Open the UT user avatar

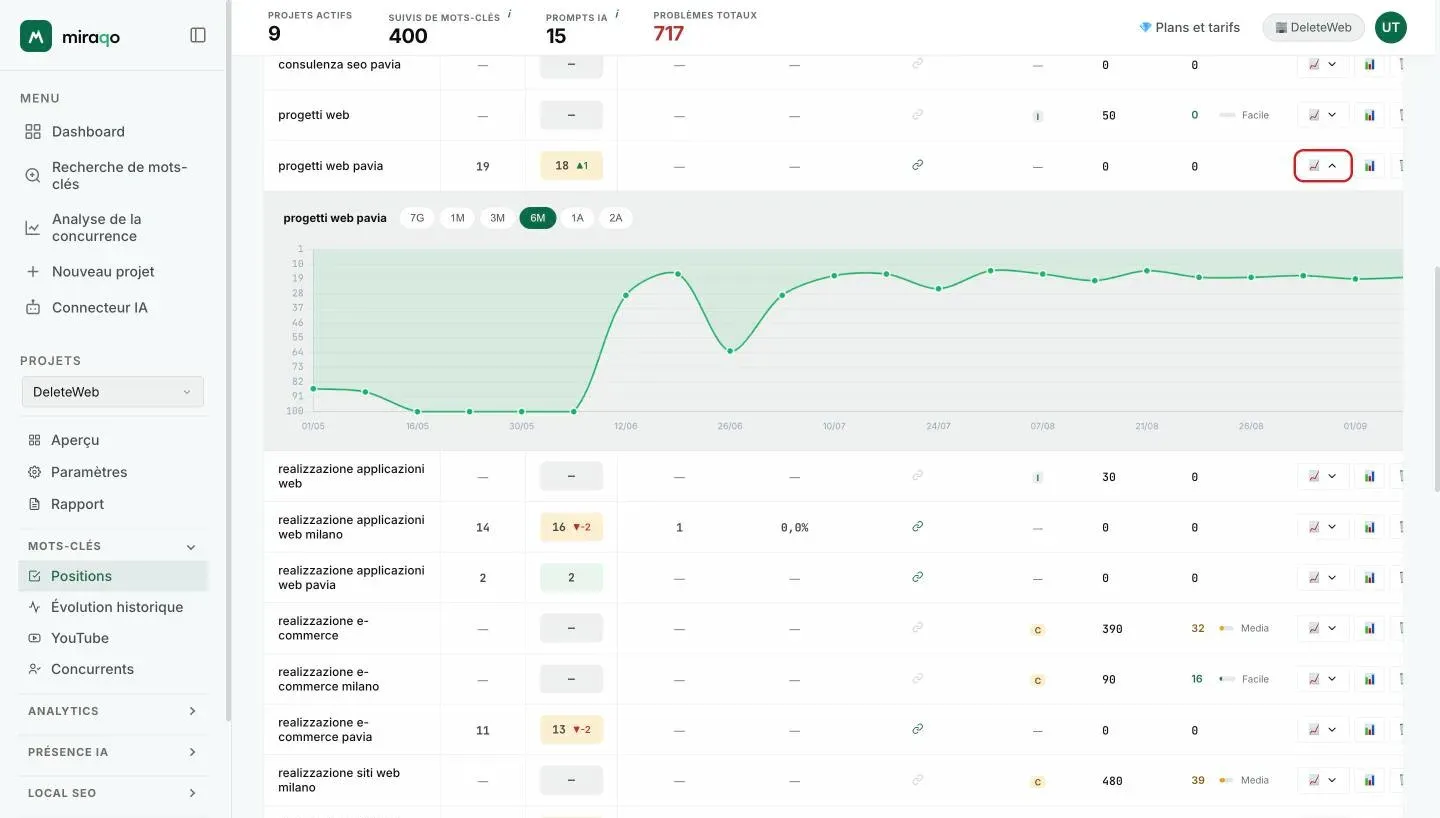[1390, 27]
